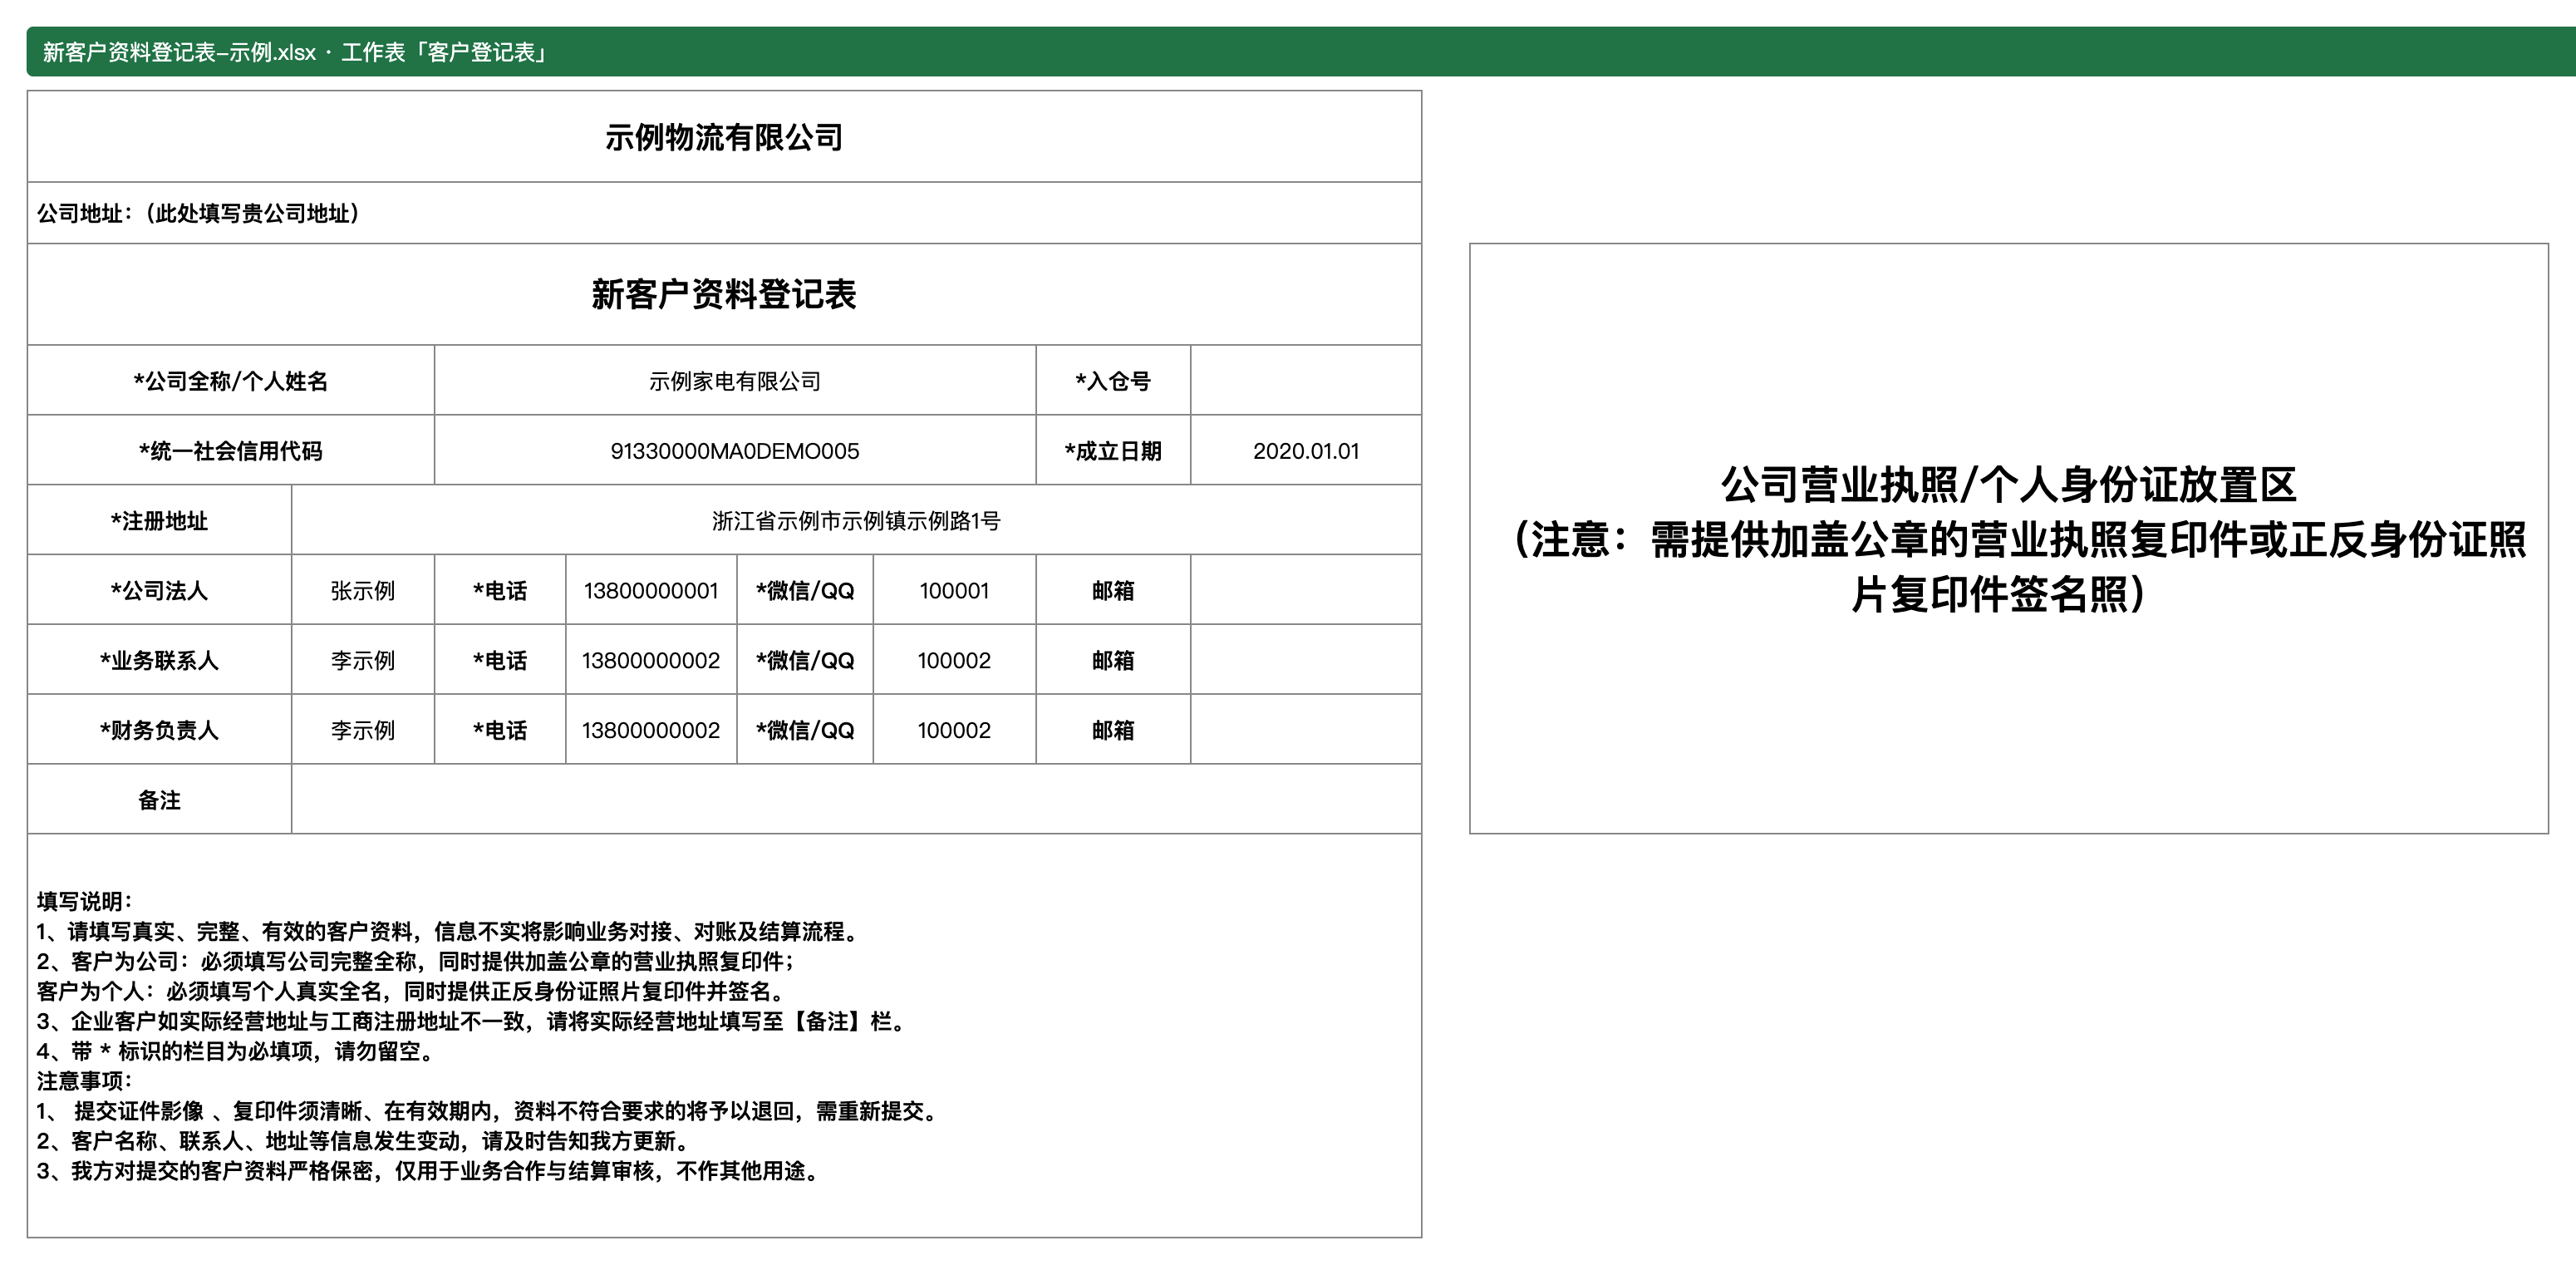Select 13800000002 in the 财务负责人 row
The height and width of the screenshot is (1265, 2576).
point(651,731)
